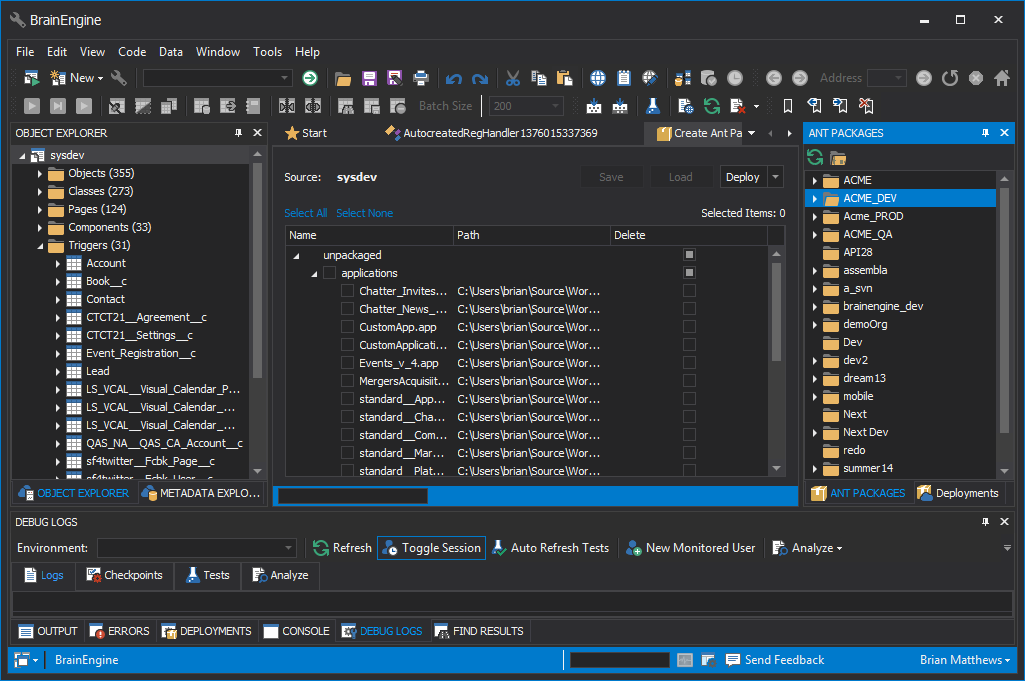Image resolution: width=1025 pixels, height=681 pixels.
Task: Click the Undo arrow icon
Action: click(x=454, y=78)
